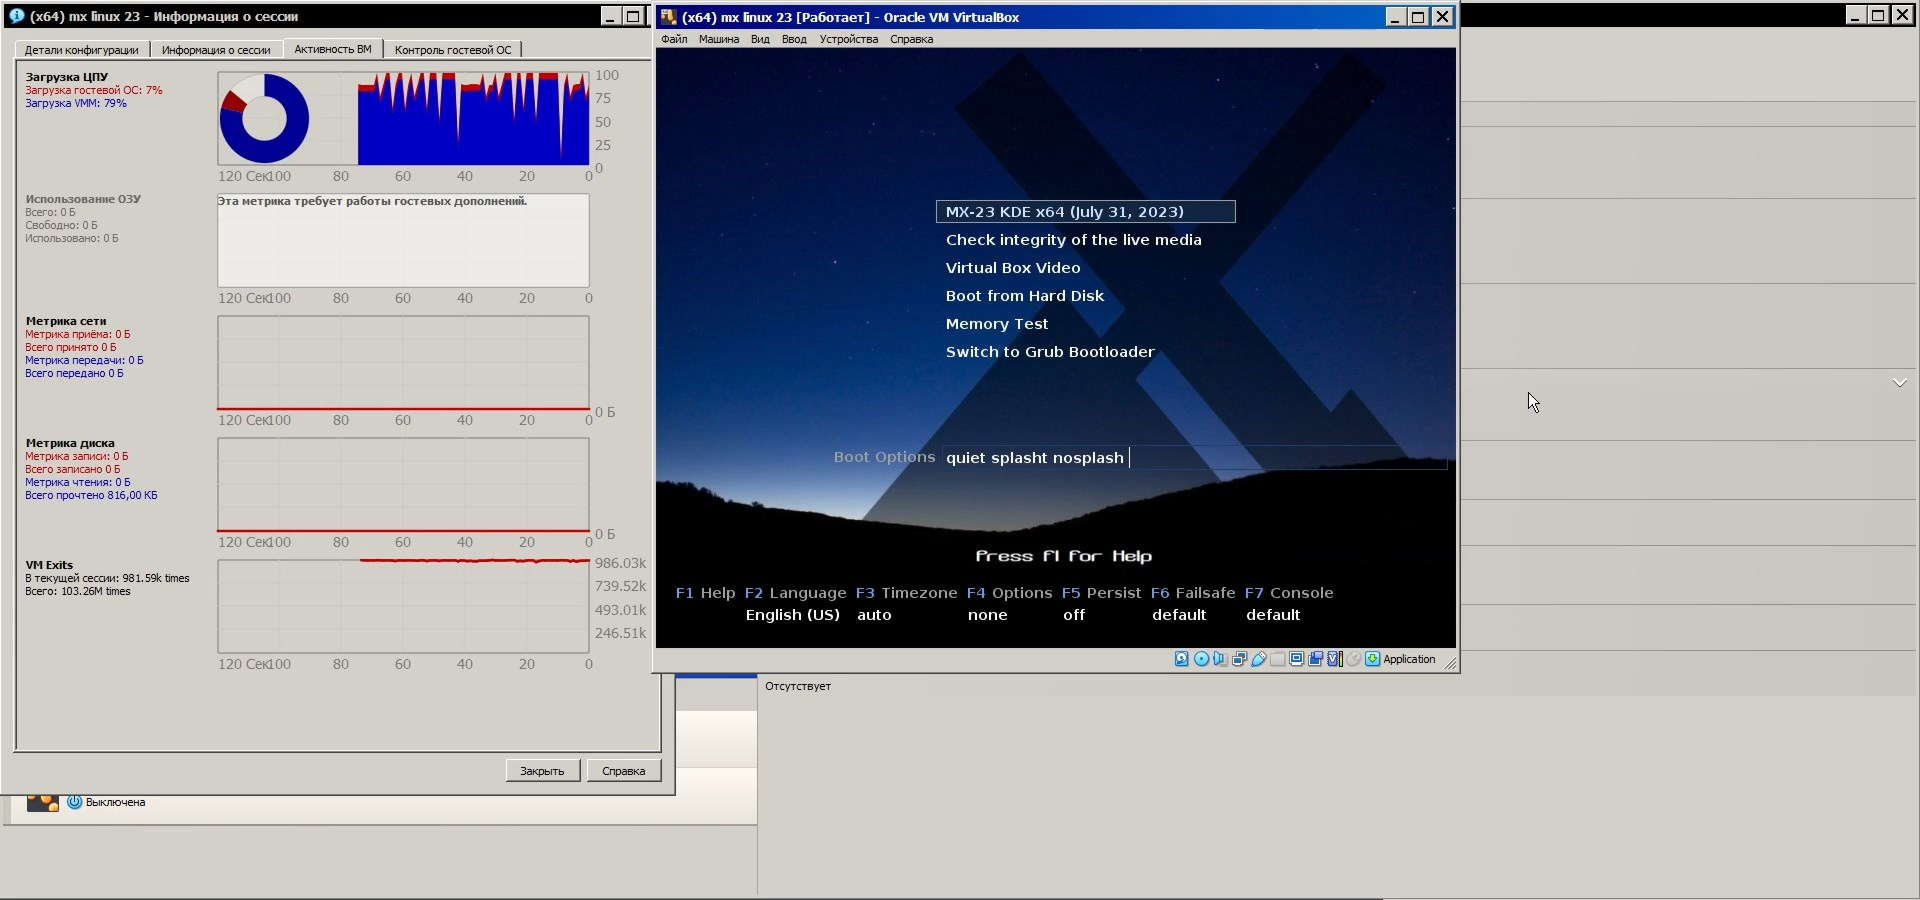Image resolution: width=1920 pixels, height=900 pixels.
Task: Open the Устройства menu
Action: pos(848,40)
